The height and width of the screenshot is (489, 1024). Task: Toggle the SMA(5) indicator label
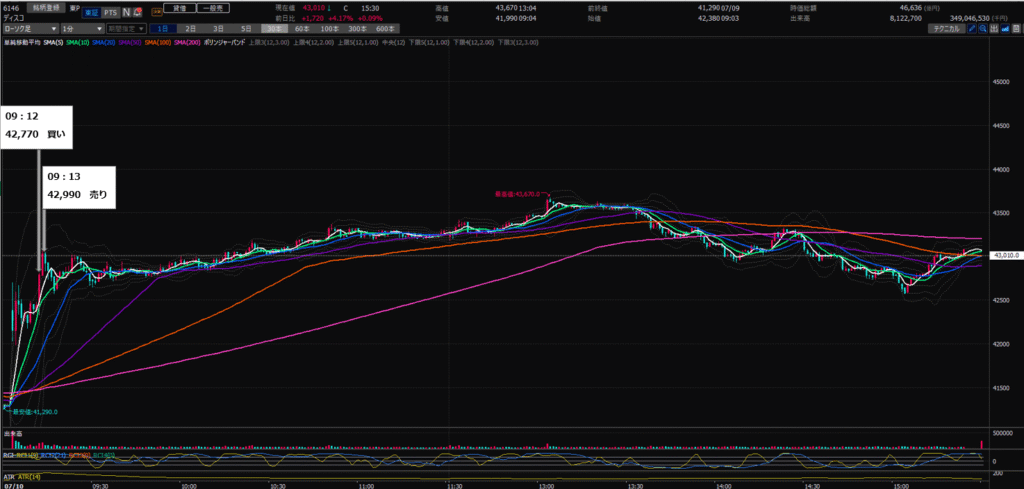pyautogui.click(x=53, y=42)
